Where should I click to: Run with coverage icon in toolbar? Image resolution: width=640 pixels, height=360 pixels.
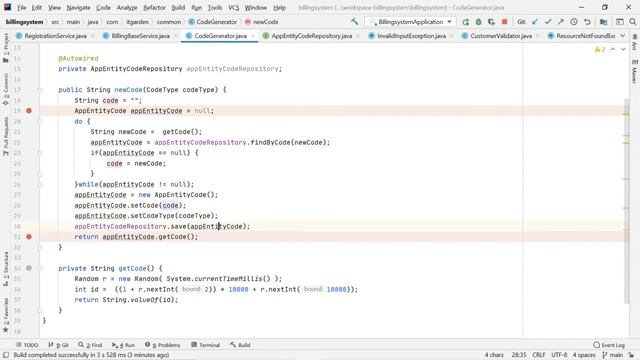tap(491, 22)
